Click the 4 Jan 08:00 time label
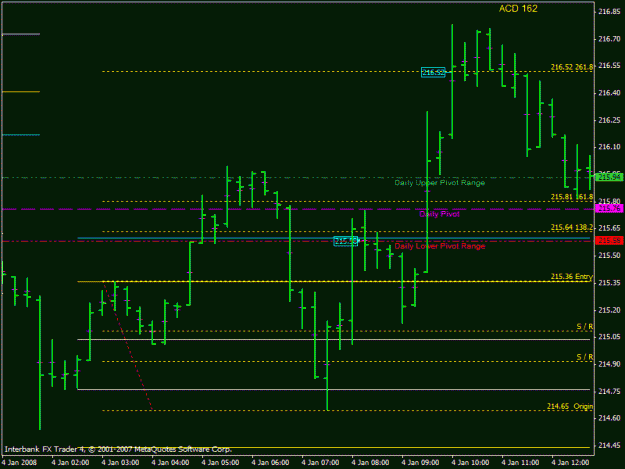 click(x=370, y=463)
